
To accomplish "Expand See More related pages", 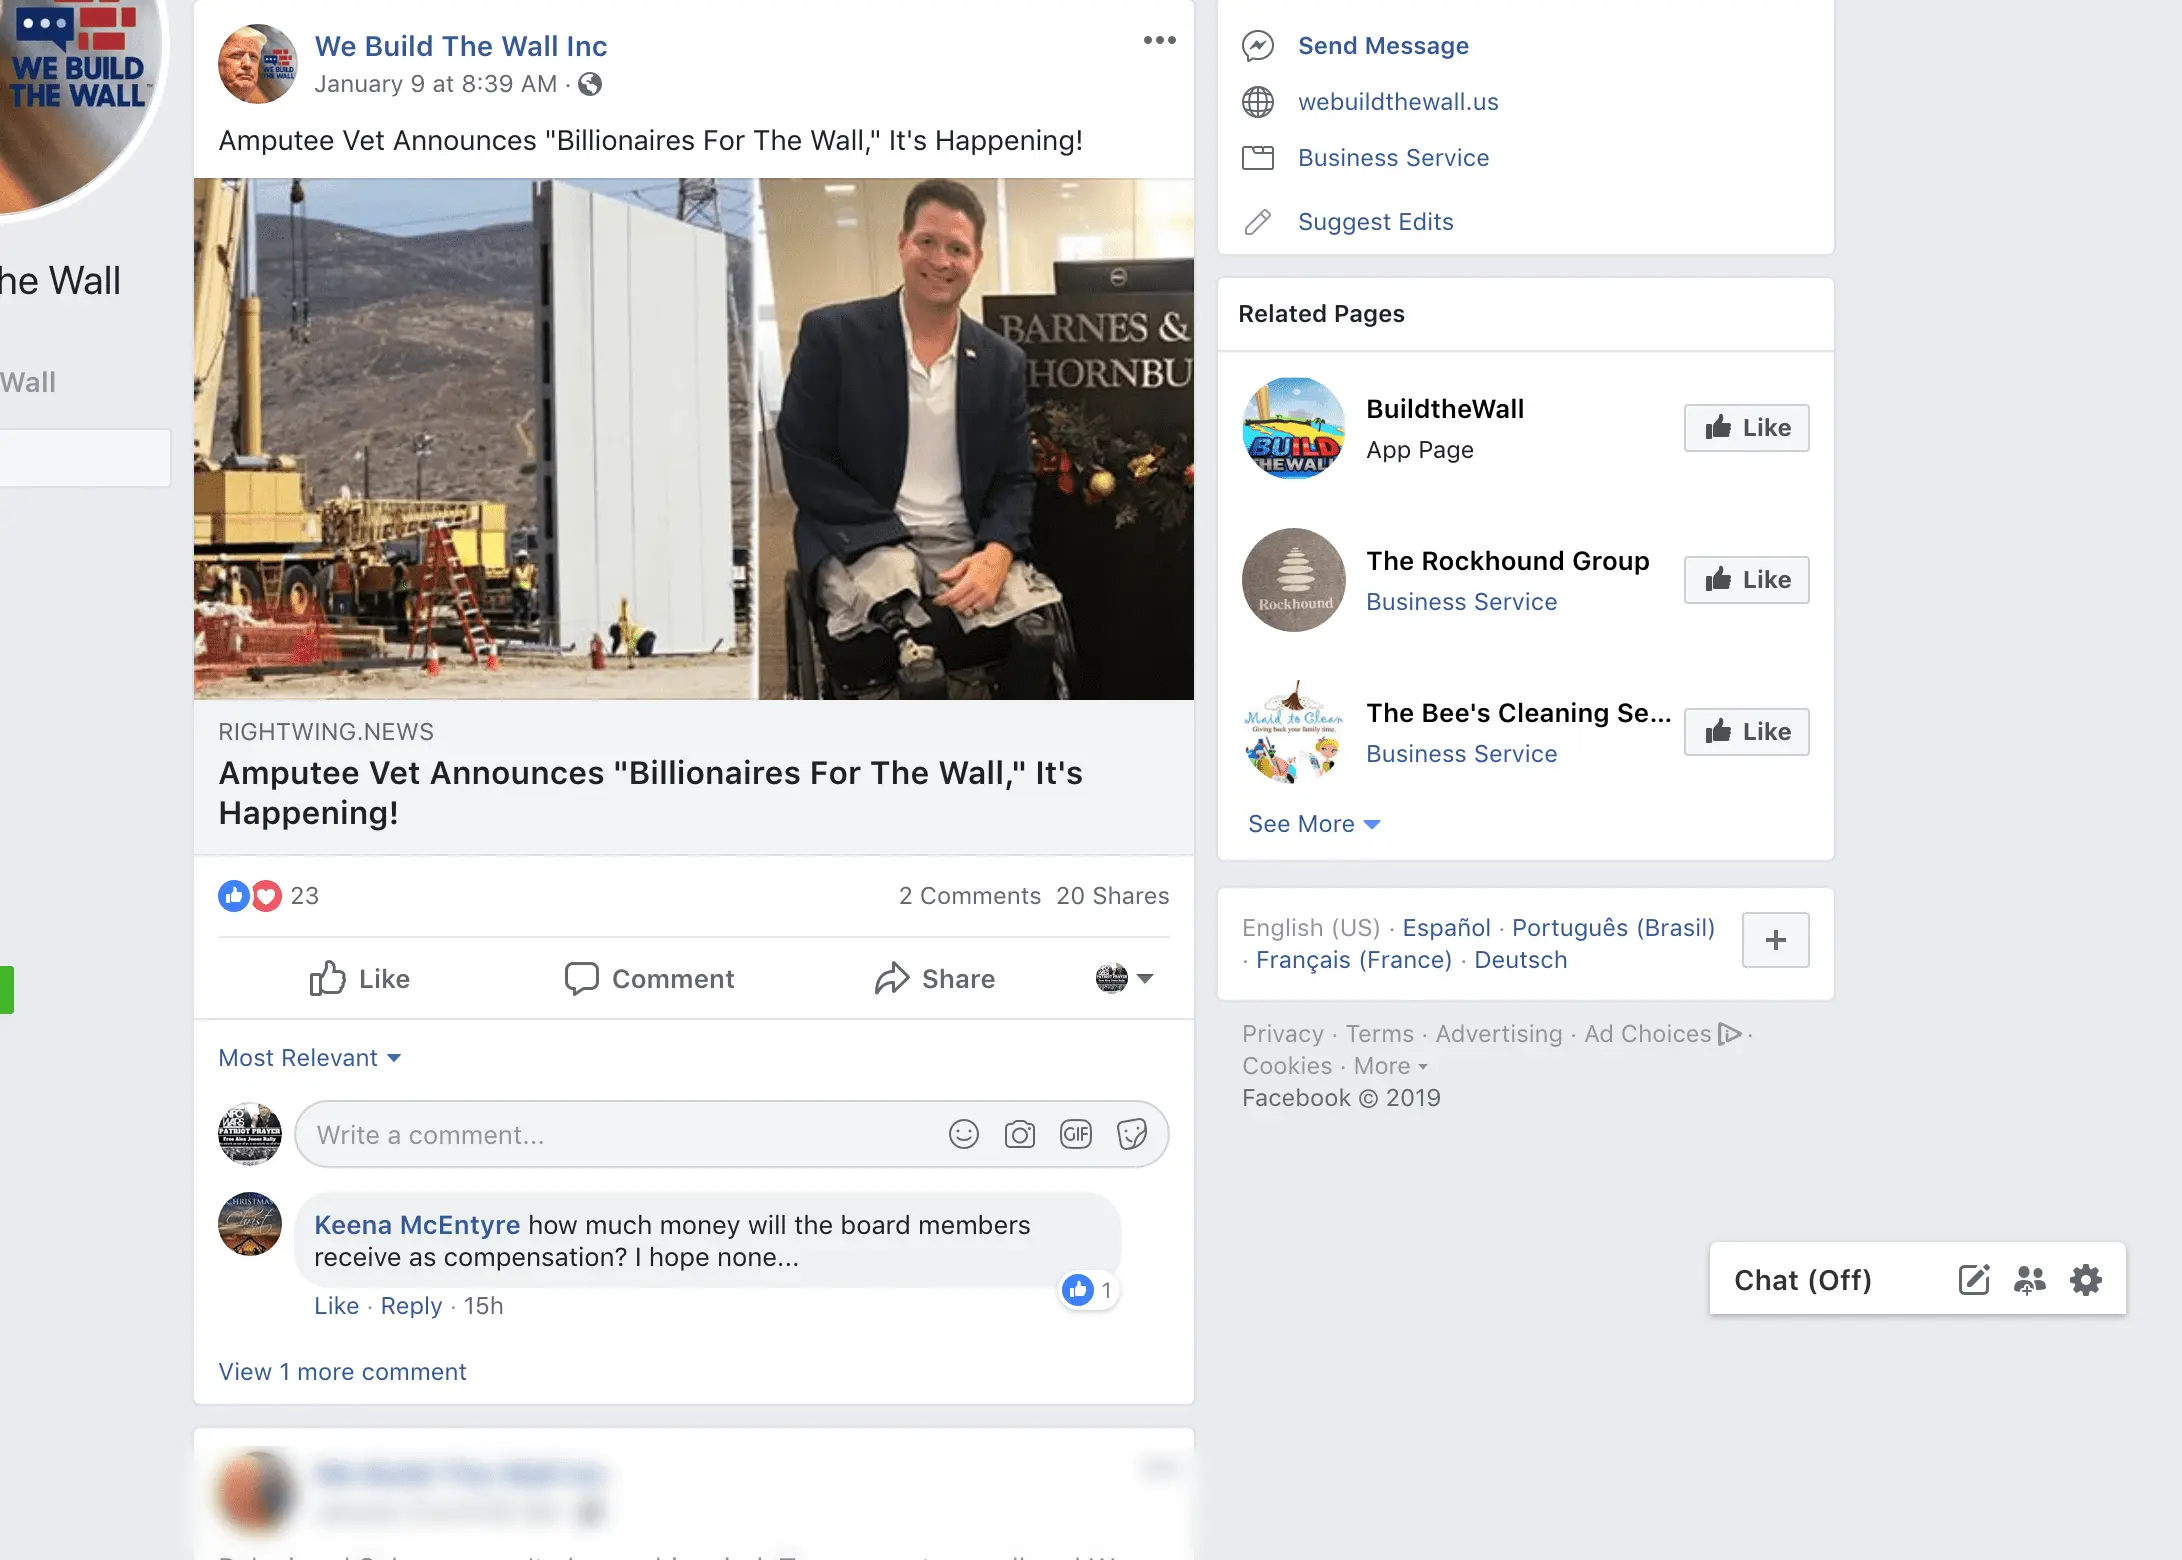I will click(1314, 824).
